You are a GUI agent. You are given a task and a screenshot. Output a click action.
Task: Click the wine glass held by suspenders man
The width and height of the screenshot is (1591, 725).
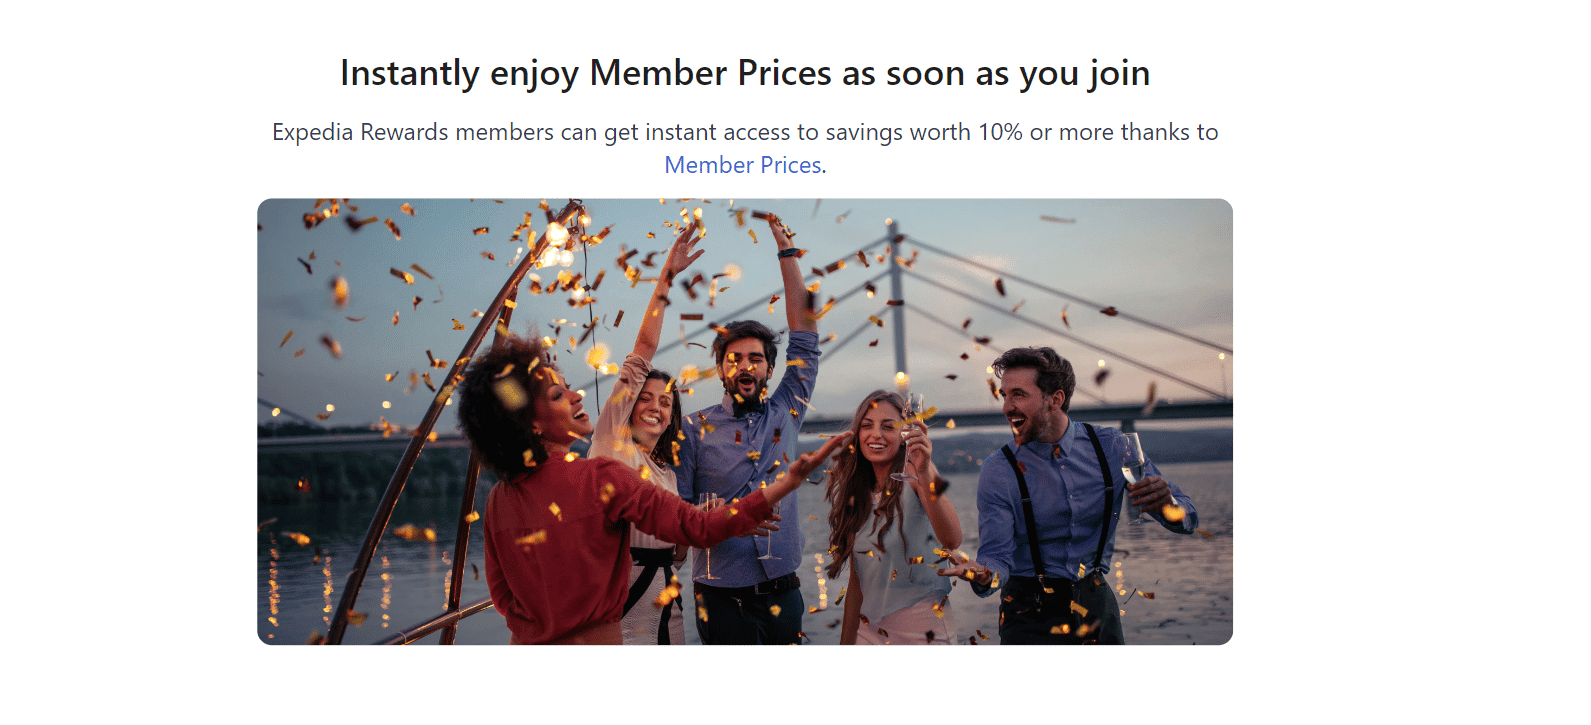pos(1135,470)
